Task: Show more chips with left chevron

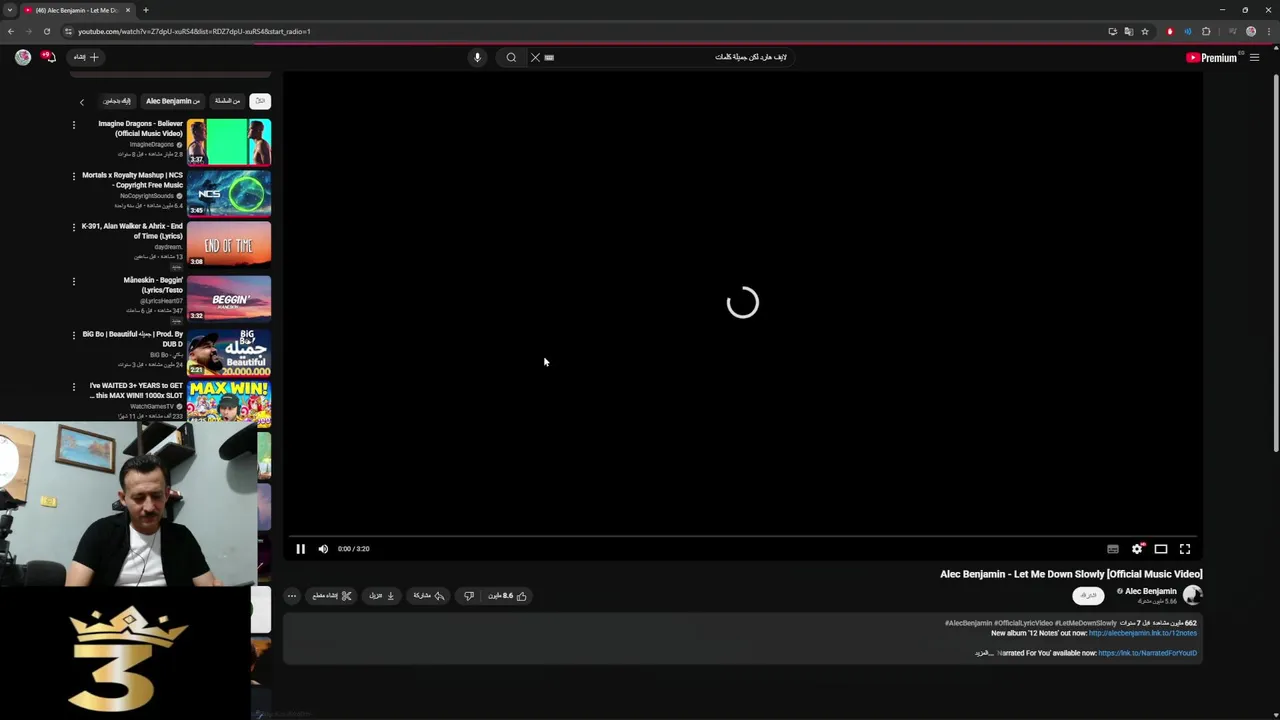Action: click(82, 101)
